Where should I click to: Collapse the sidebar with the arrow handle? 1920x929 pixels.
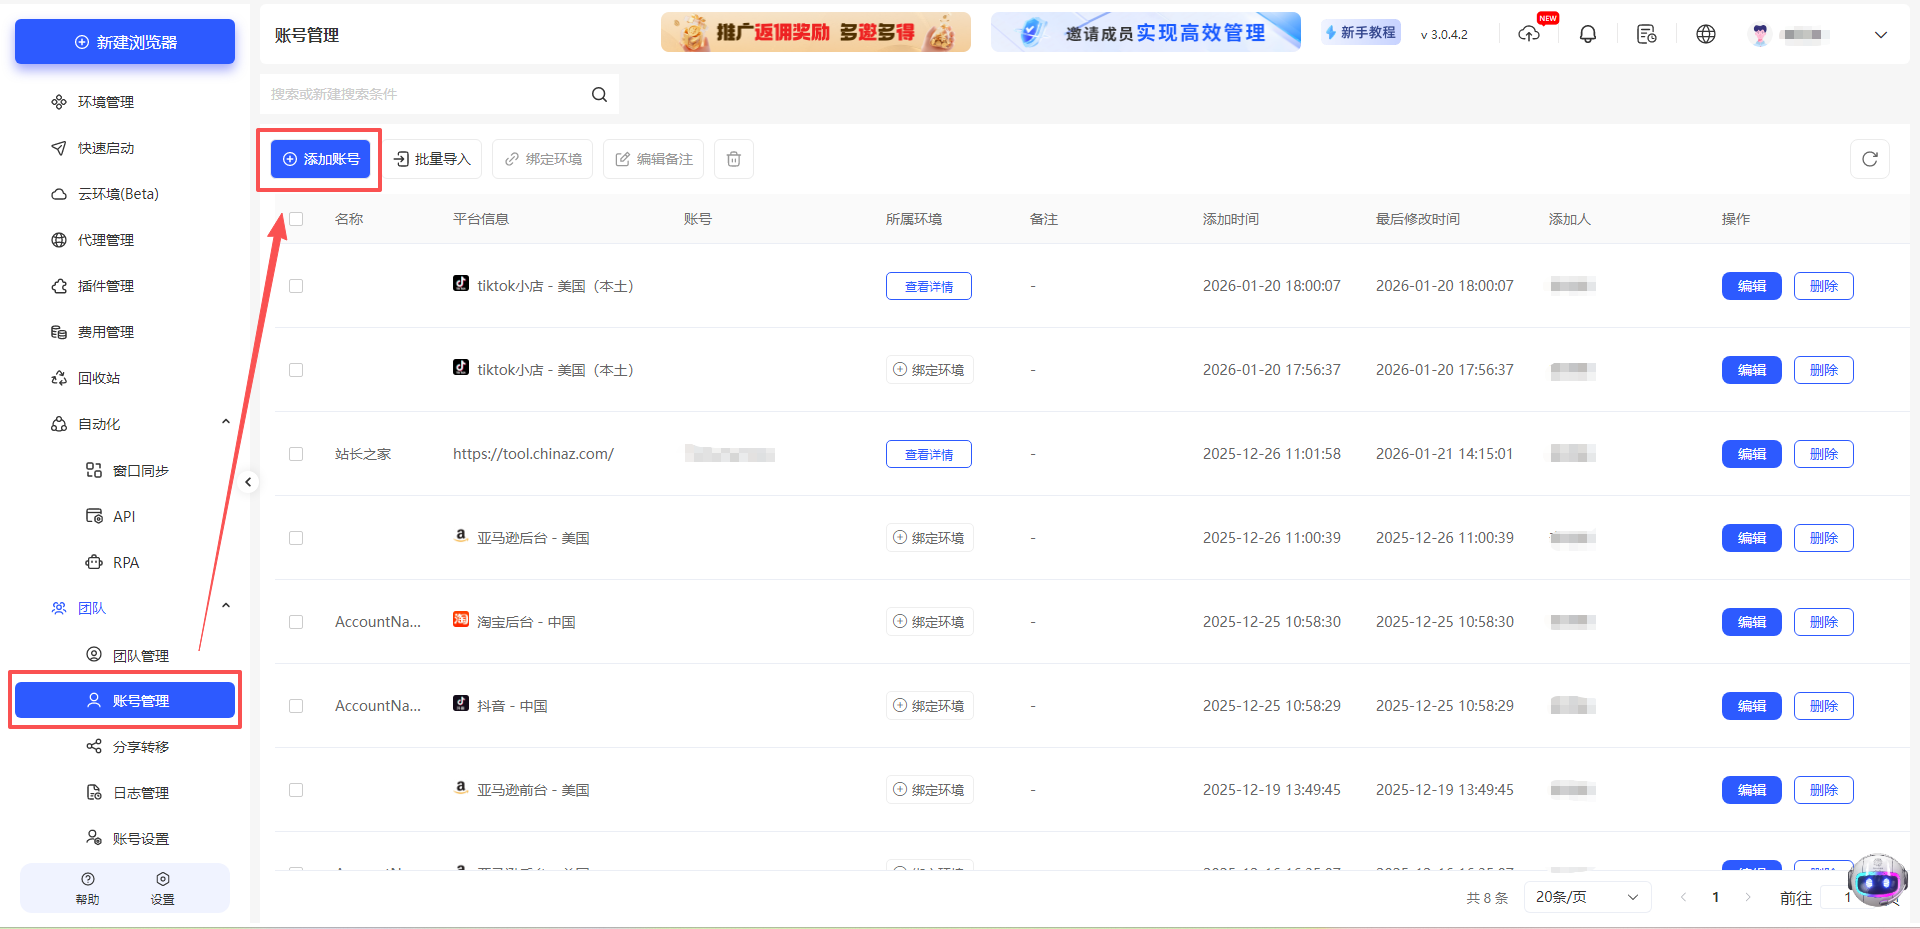point(249,481)
